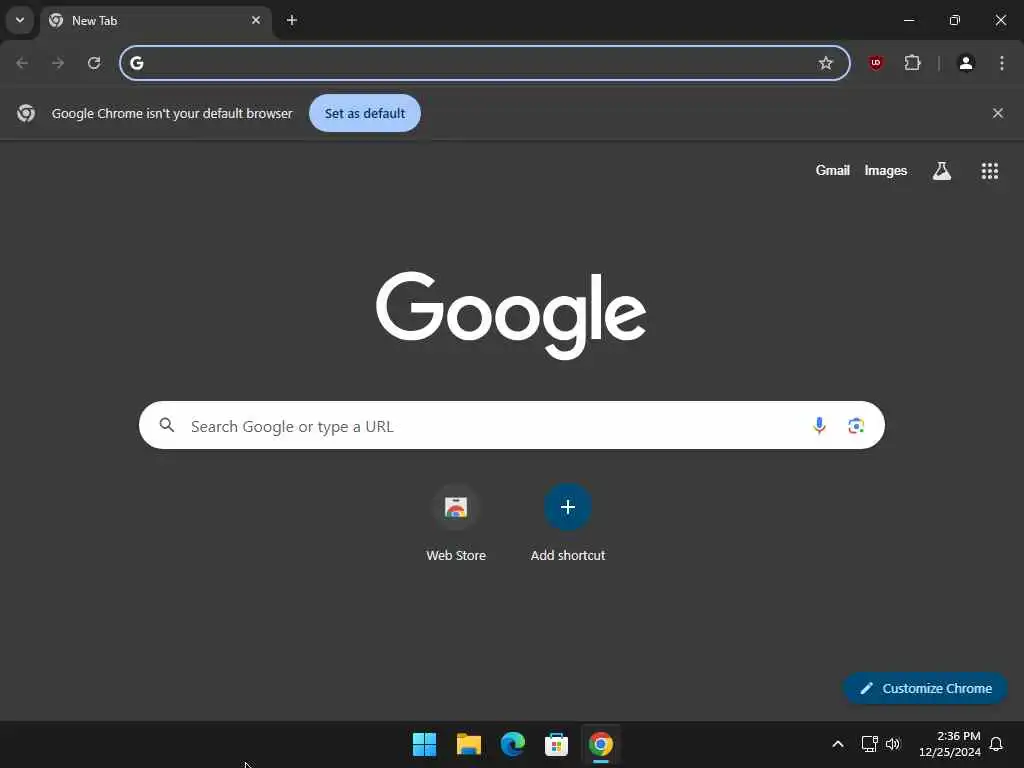
Task: Bookmark this tab with star icon
Action: 825,63
